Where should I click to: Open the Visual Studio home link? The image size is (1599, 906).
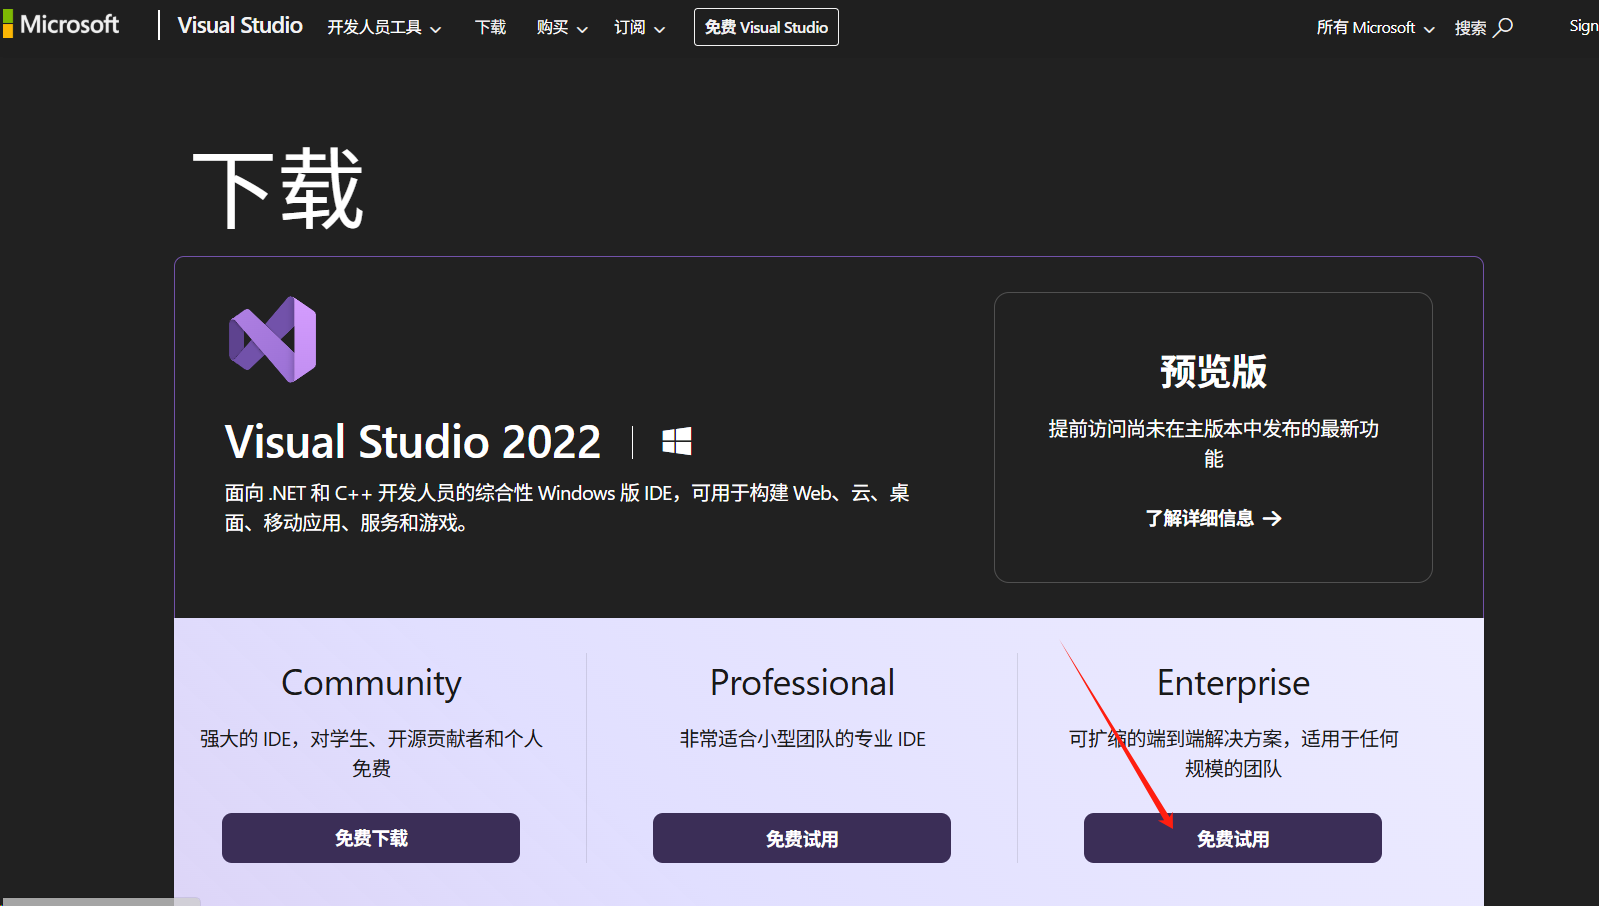click(x=240, y=26)
